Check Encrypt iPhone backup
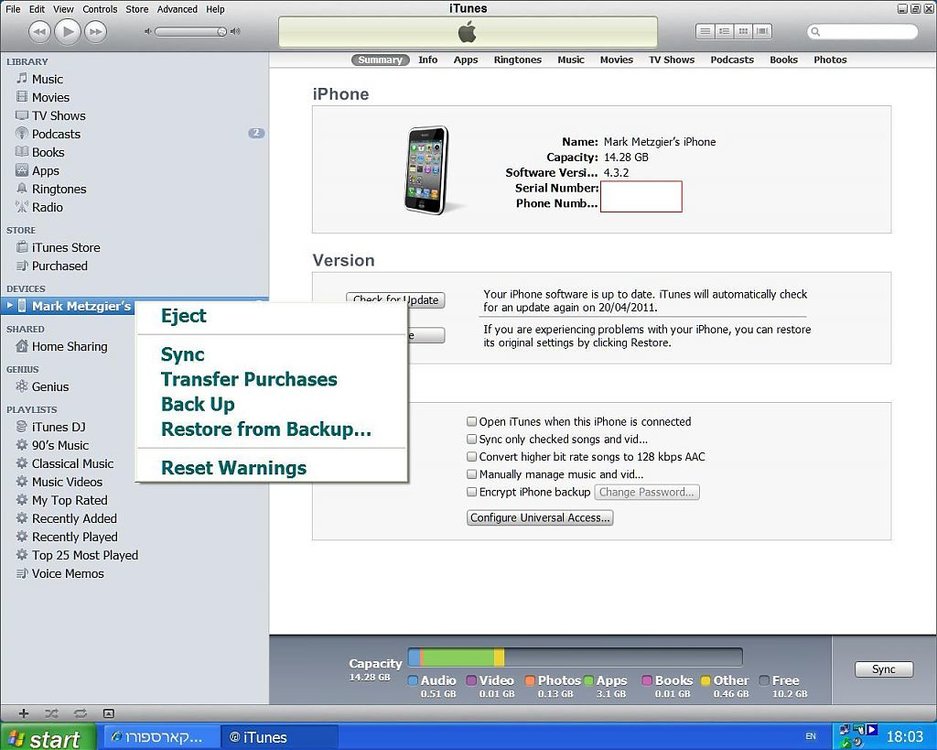This screenshot has width=937, height=750. (471, 492)
